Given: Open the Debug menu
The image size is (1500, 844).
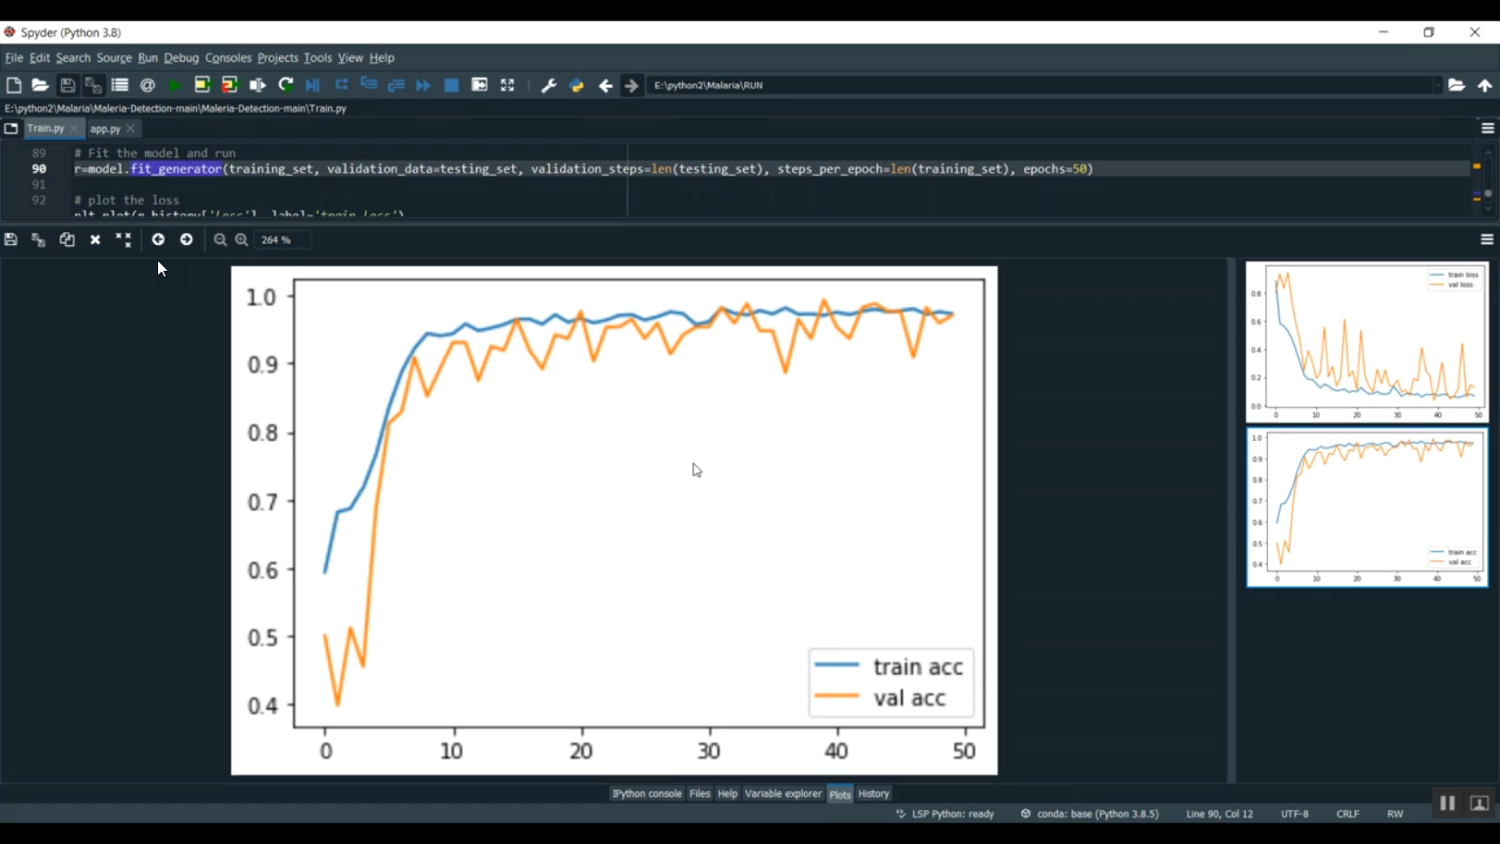Looking at the screenshot, I should coord(181,58).
